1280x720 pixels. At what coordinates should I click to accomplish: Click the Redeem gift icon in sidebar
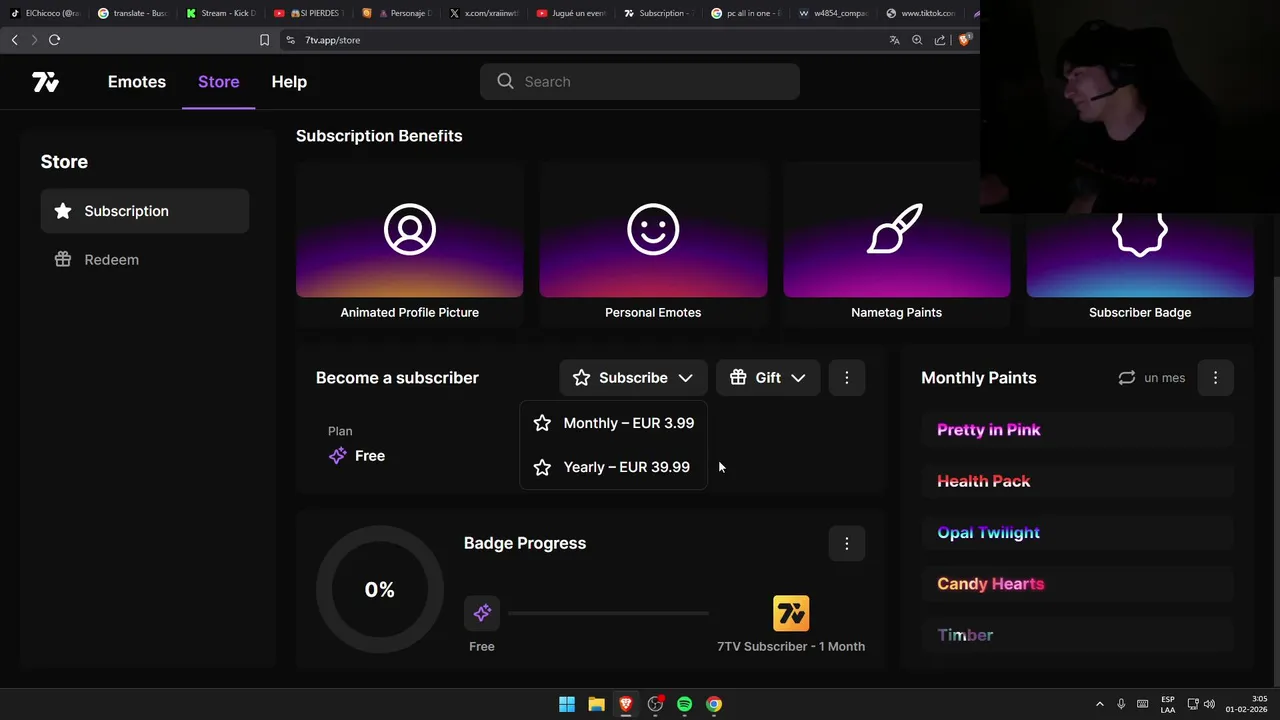[63, 259]
